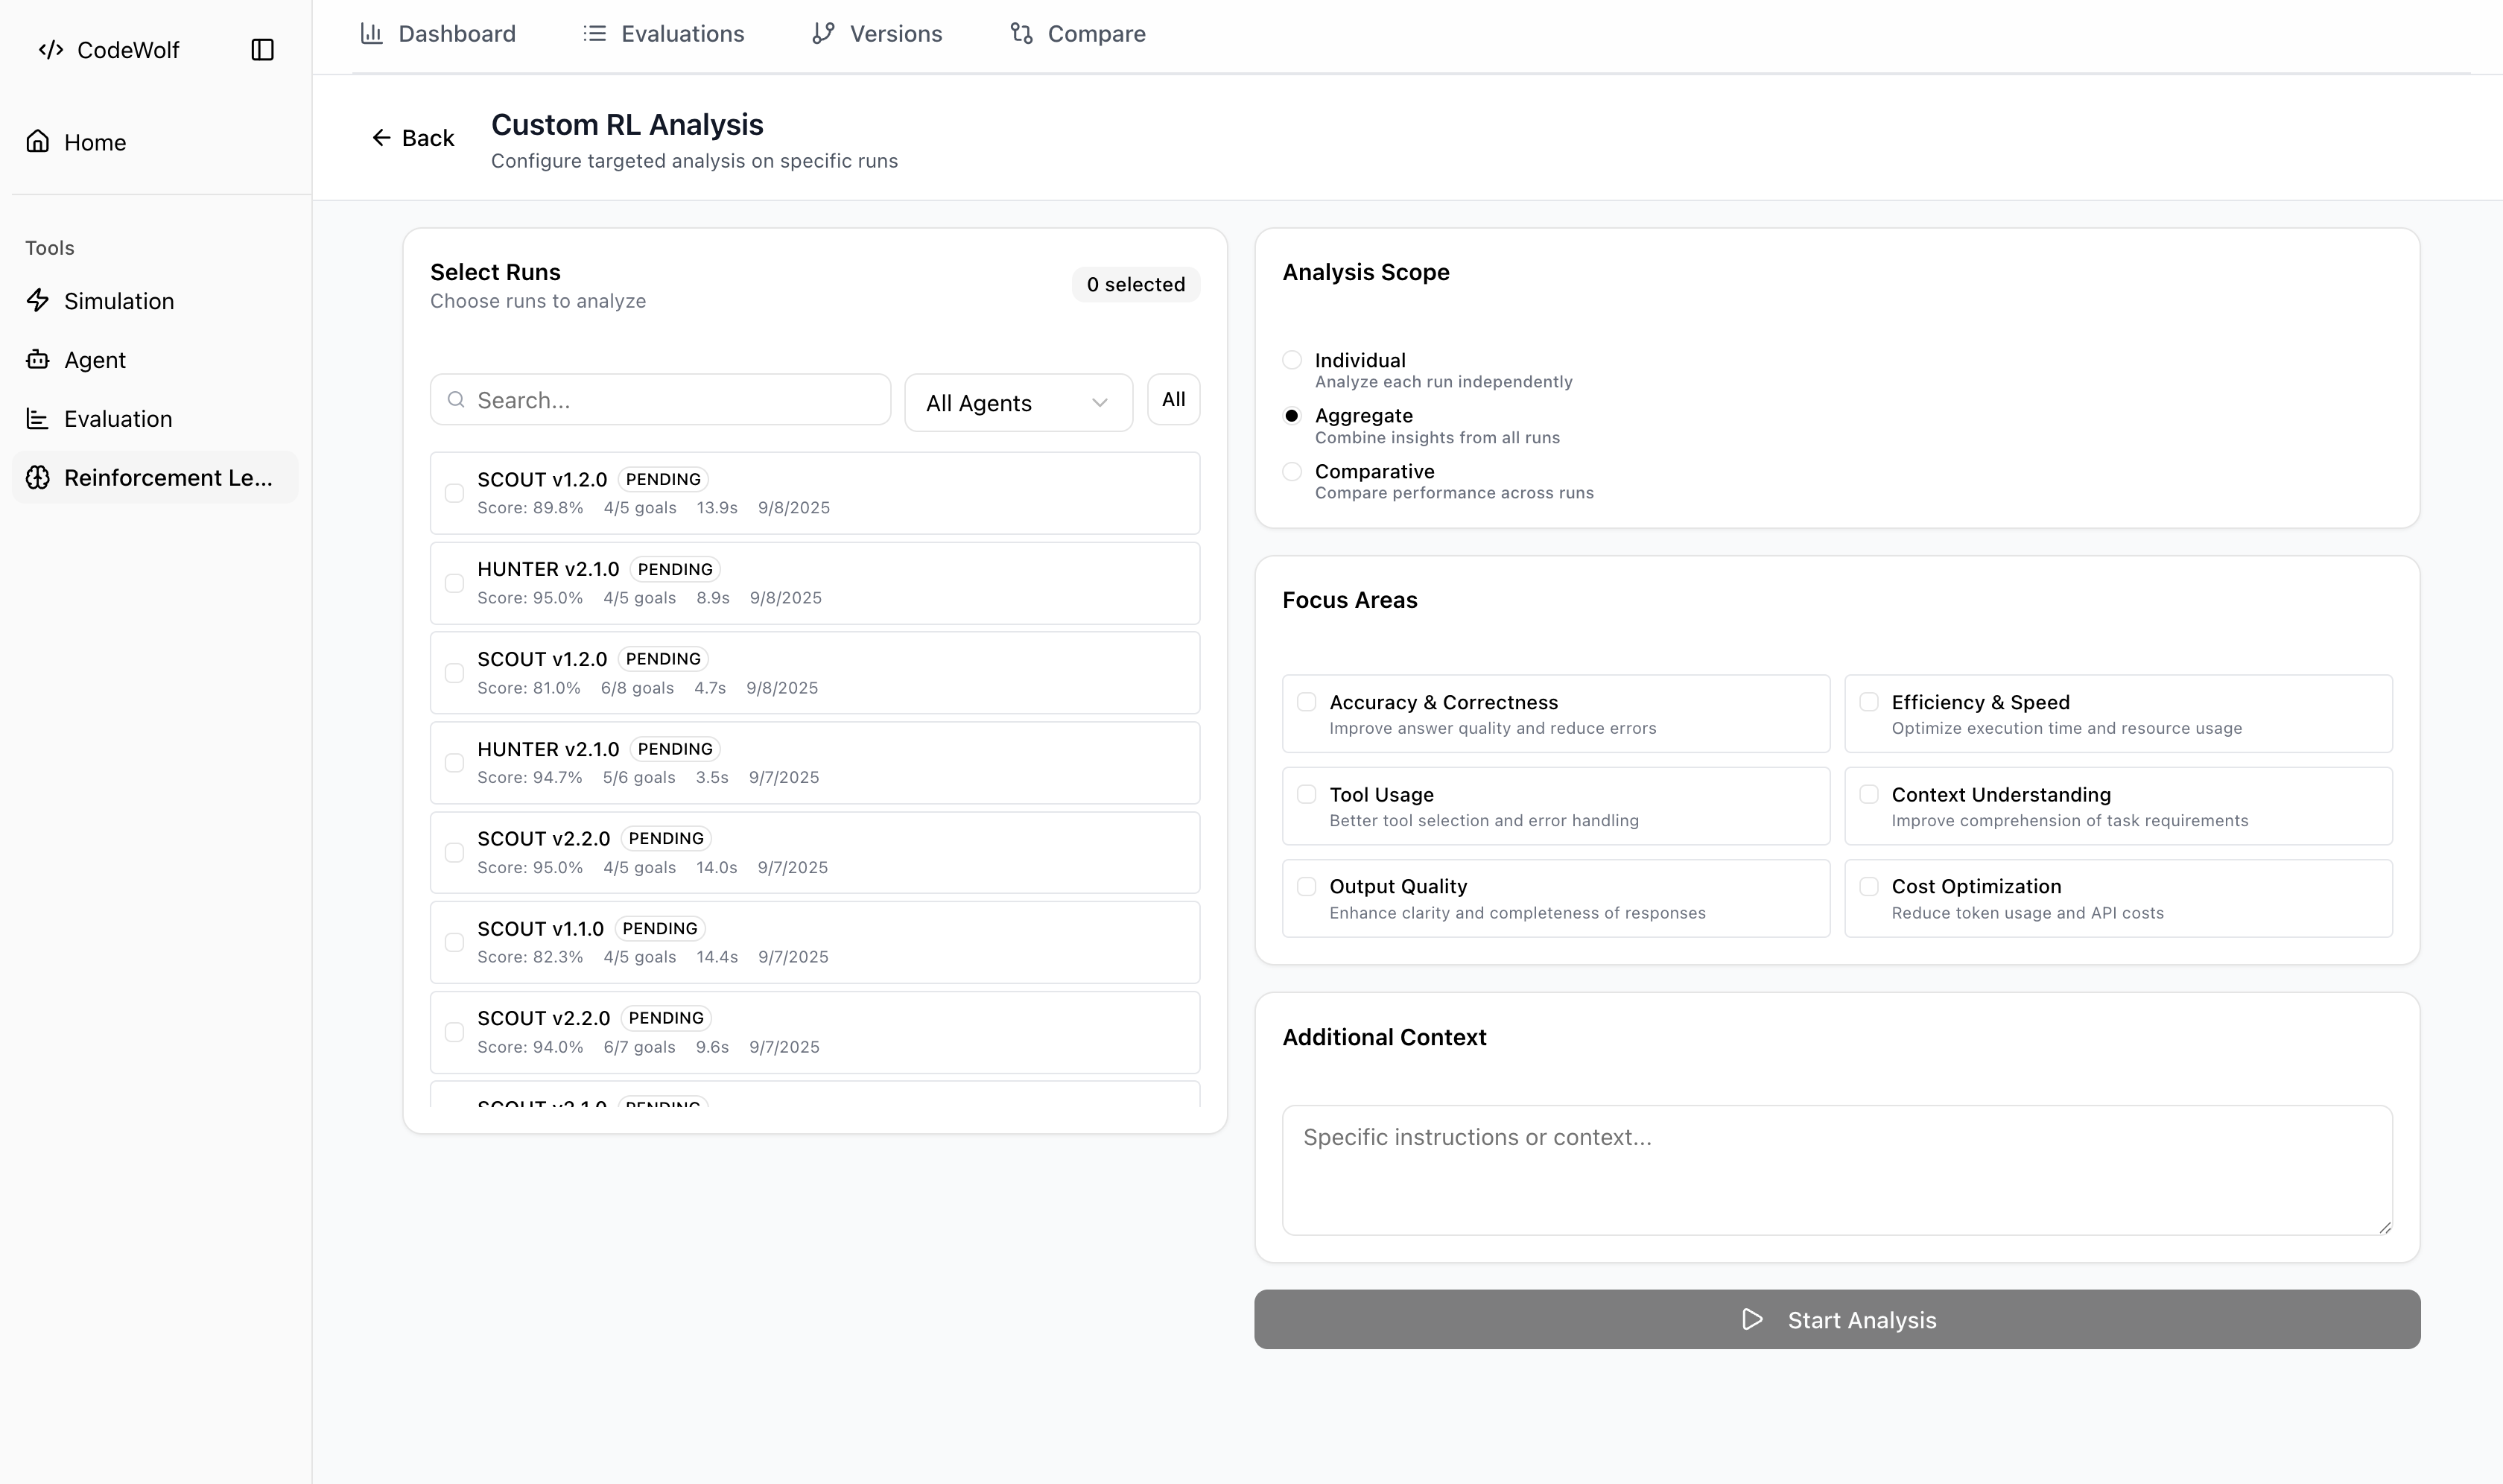The width and height of the screenshot is (2503, 1484).
Task: Select the Reinforcement Learning brain icon
Action: point(38,477)
